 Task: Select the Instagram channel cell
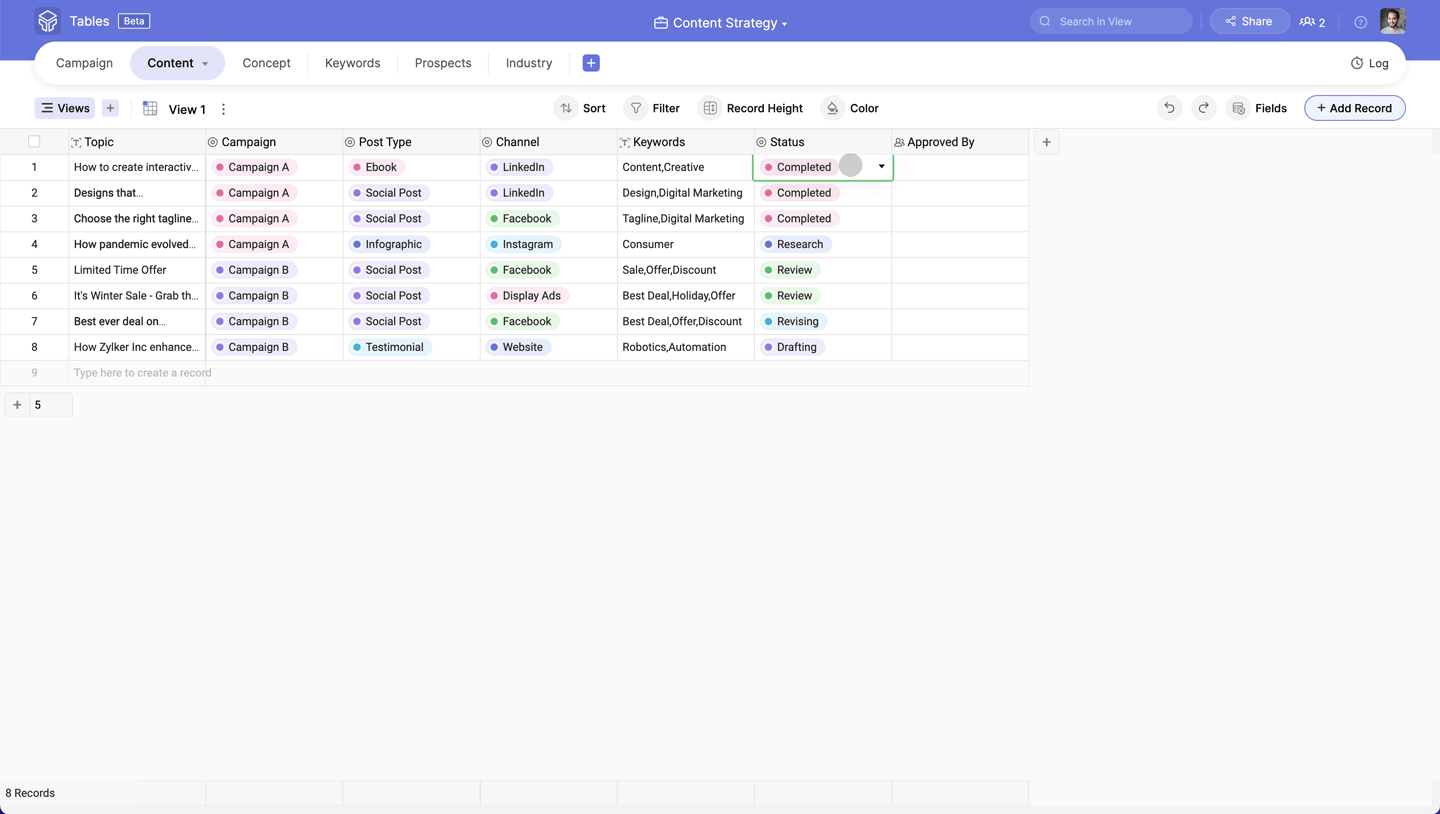[548, 244]
